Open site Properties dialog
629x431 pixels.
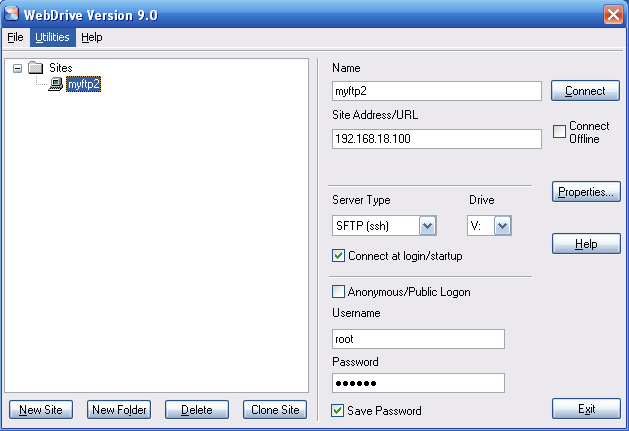(586, 192)
